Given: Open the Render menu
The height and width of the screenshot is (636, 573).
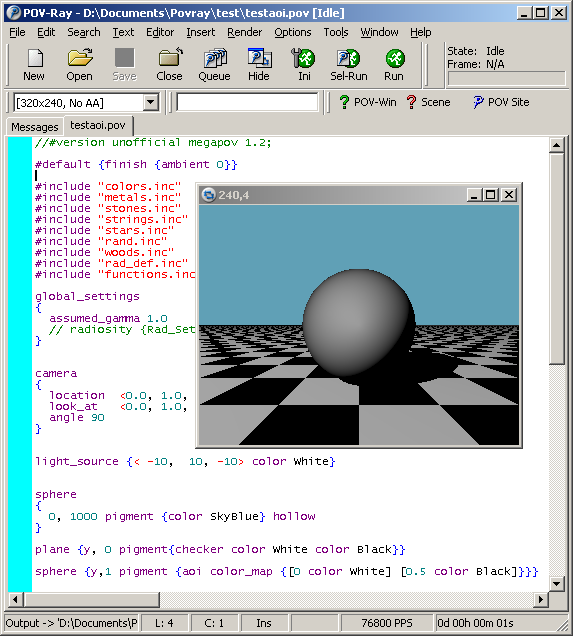Looking at the screenshot, I should [x=245, y=32].
